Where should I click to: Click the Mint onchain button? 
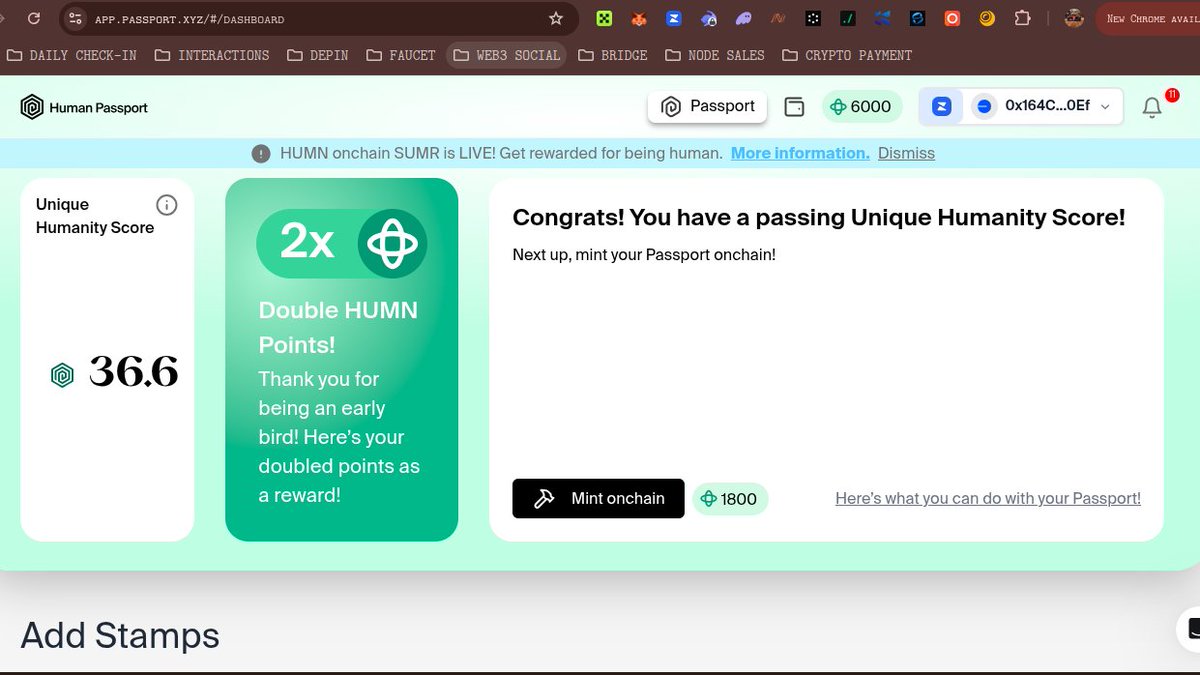tap(598, 498)
